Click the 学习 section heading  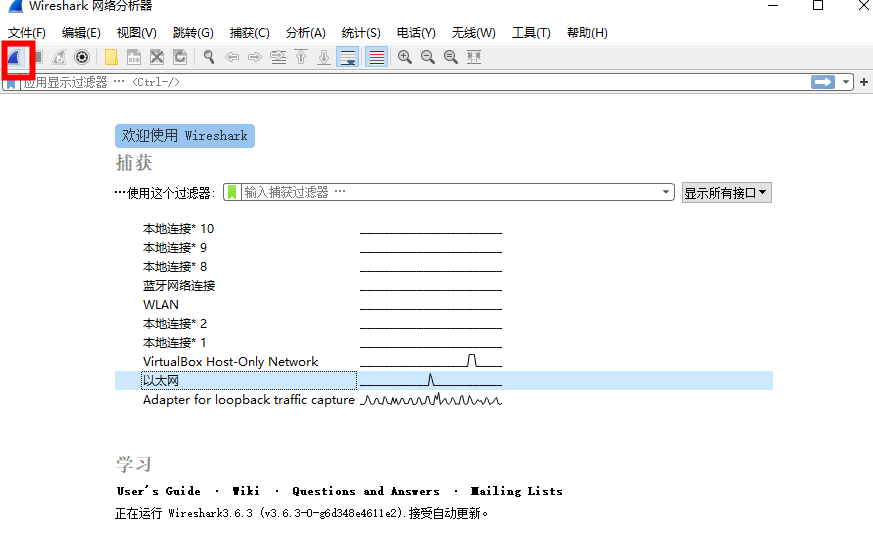tap(134, 464)
